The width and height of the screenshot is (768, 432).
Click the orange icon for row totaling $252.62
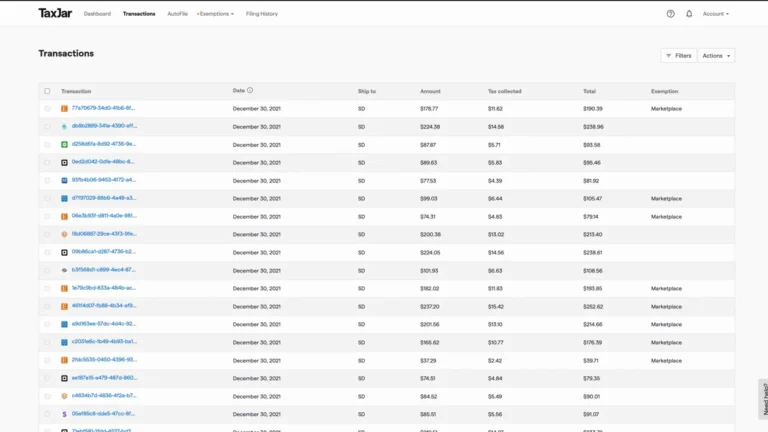coord(64,307)
